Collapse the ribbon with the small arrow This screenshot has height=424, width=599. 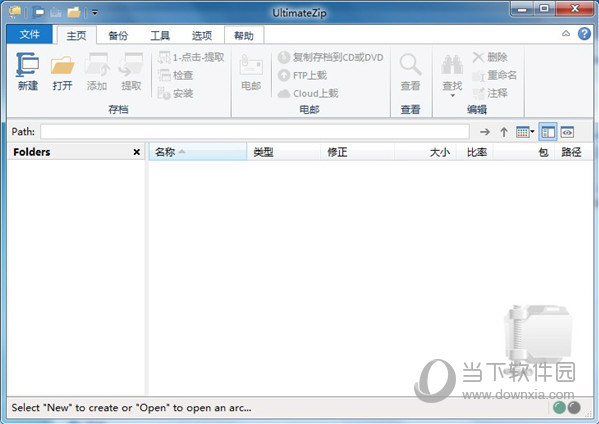click(566, 34)
